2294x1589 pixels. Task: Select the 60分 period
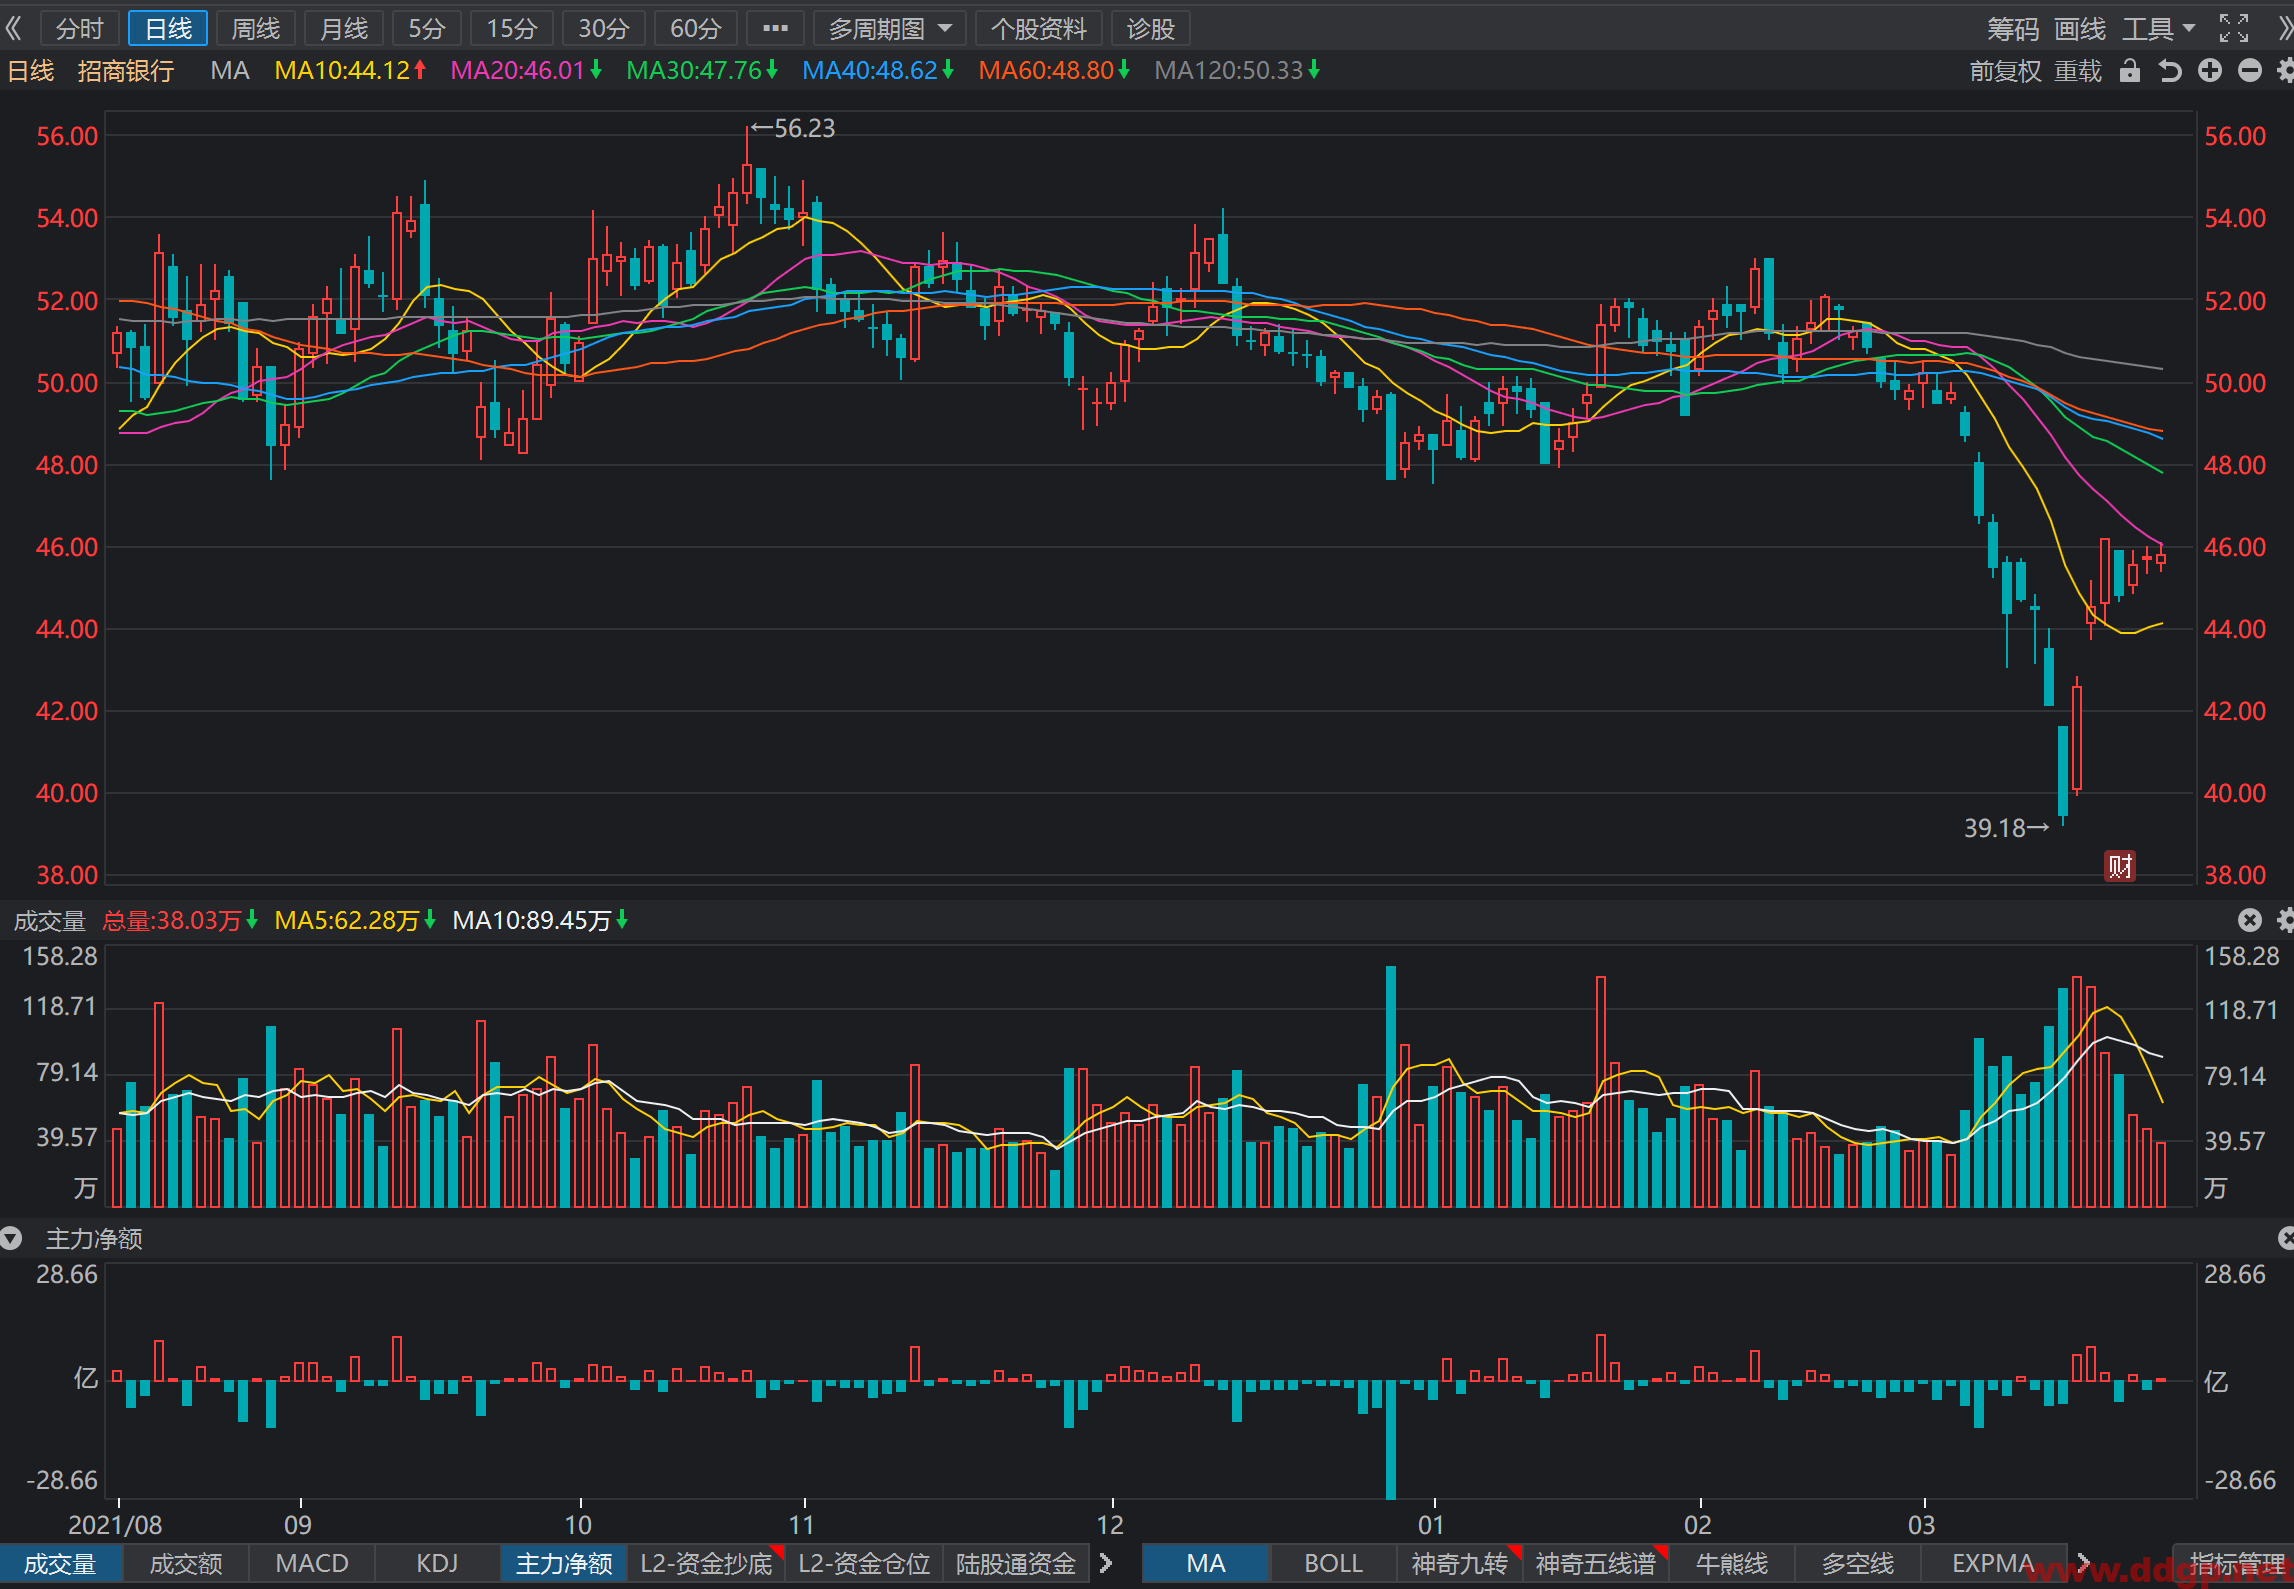point(696,29)
